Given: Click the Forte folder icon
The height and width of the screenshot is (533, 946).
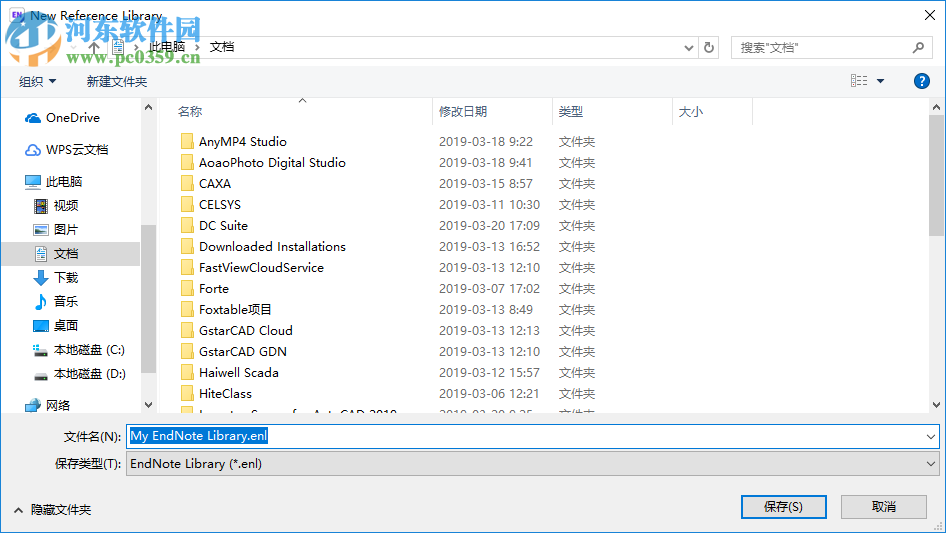Looking at the screenshot, I should click(x=188, y=289).
